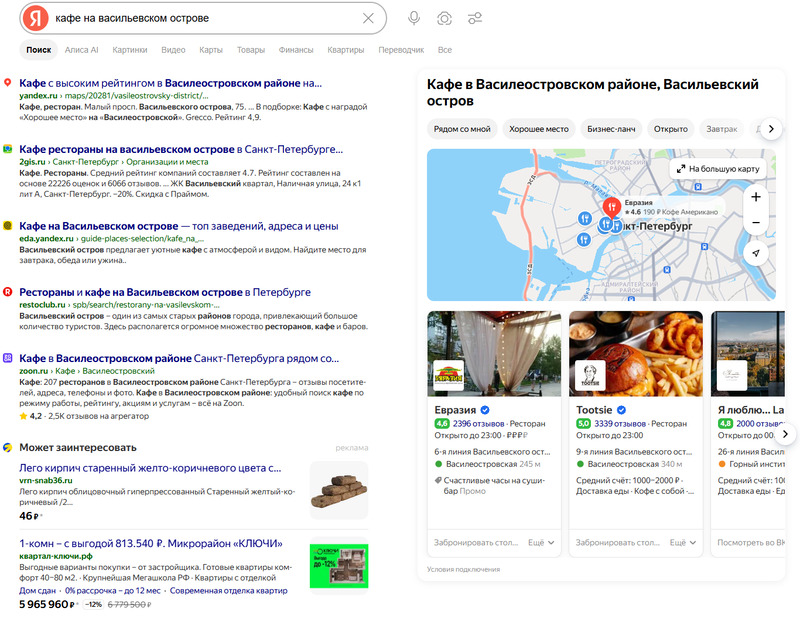Image resolution: width=800 pixels, height=625 pixels.
Task: Zoom out on the map
Action: pos(756,222)
